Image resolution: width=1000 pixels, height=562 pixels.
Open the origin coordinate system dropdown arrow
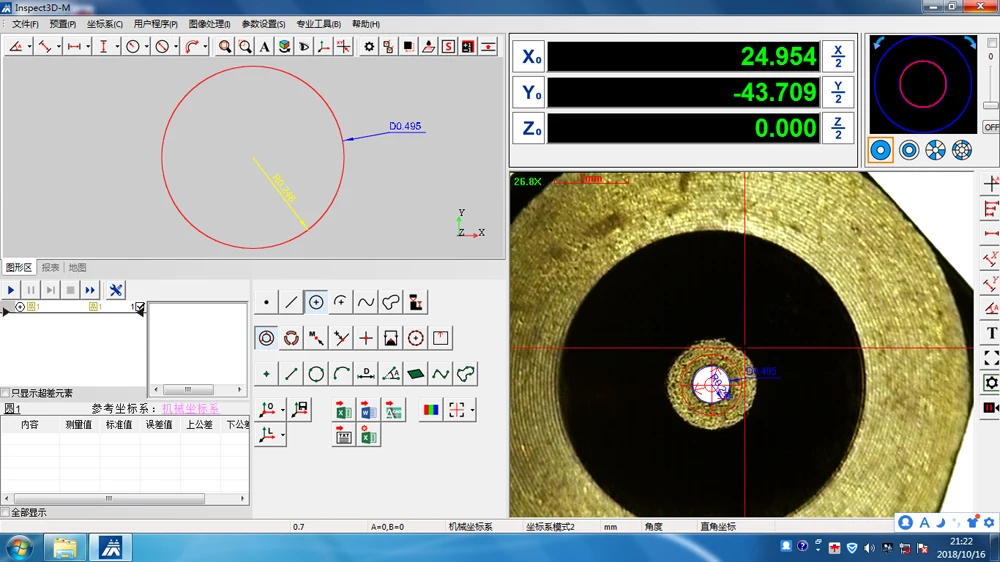tap(283, 409)
